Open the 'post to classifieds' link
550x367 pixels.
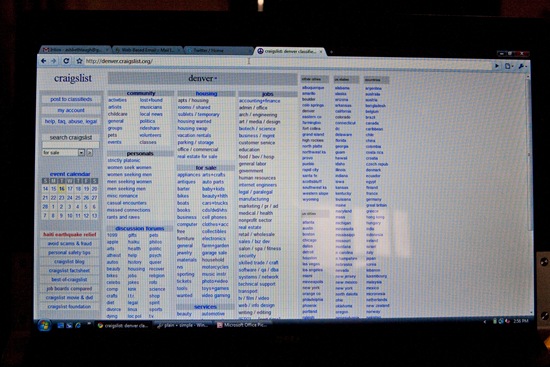[x=71, y=99]
